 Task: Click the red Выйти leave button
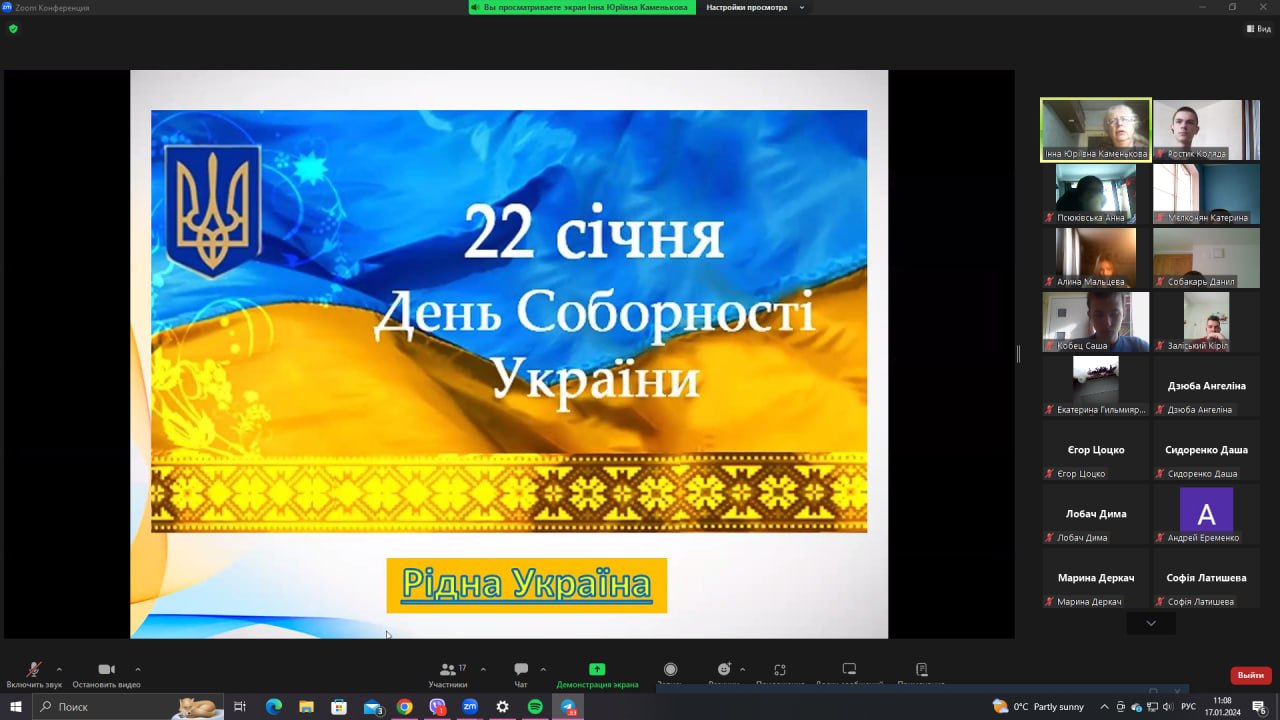1251,675
